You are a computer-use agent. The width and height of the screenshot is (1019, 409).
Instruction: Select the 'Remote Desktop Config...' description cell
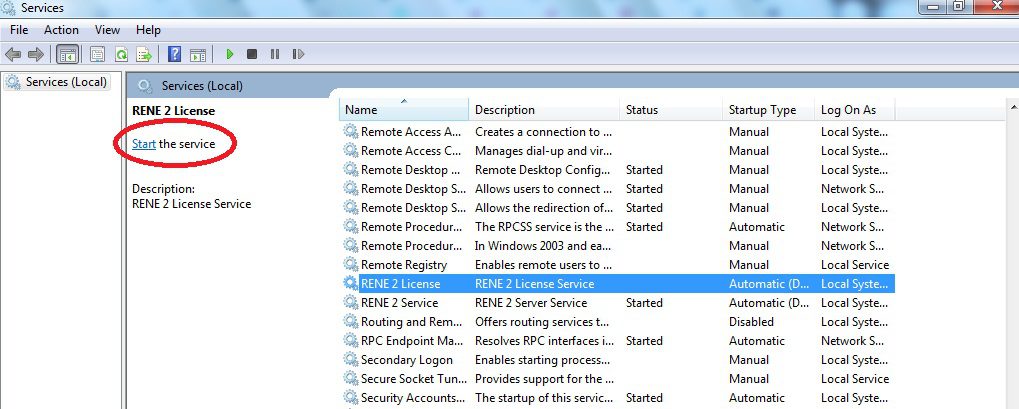coord(543,170)
